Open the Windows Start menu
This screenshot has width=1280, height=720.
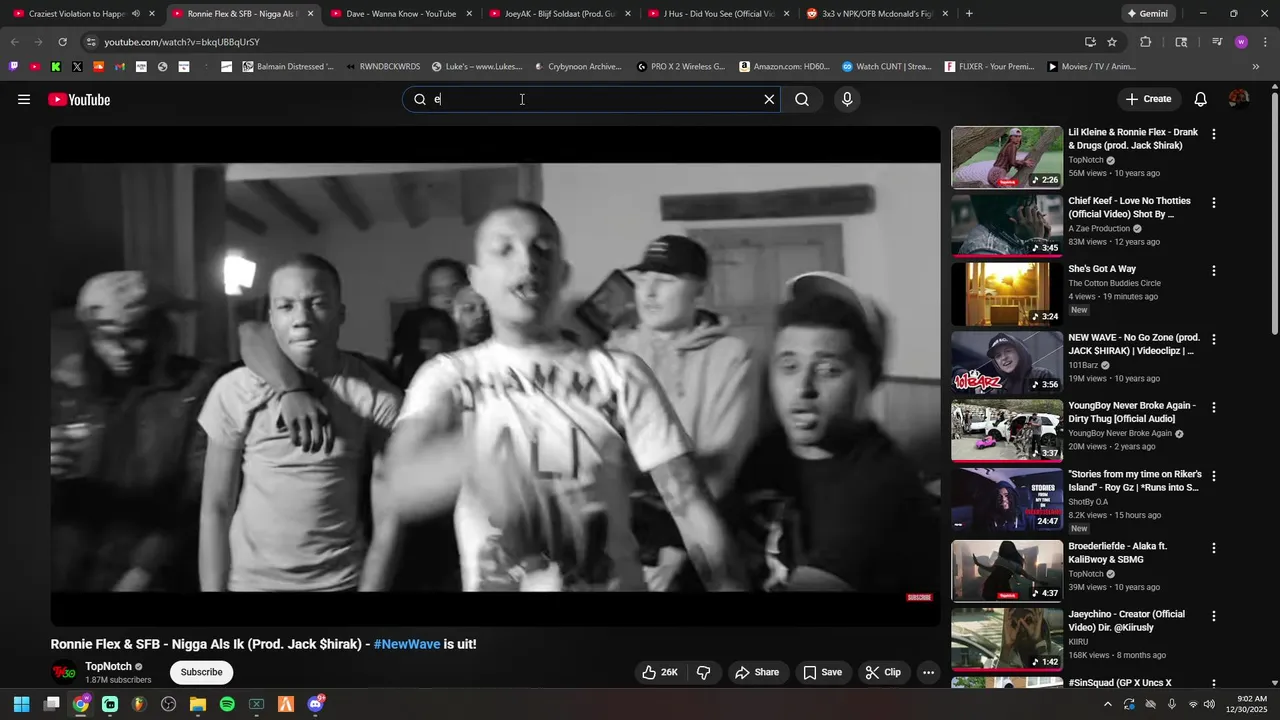point(21,704)
